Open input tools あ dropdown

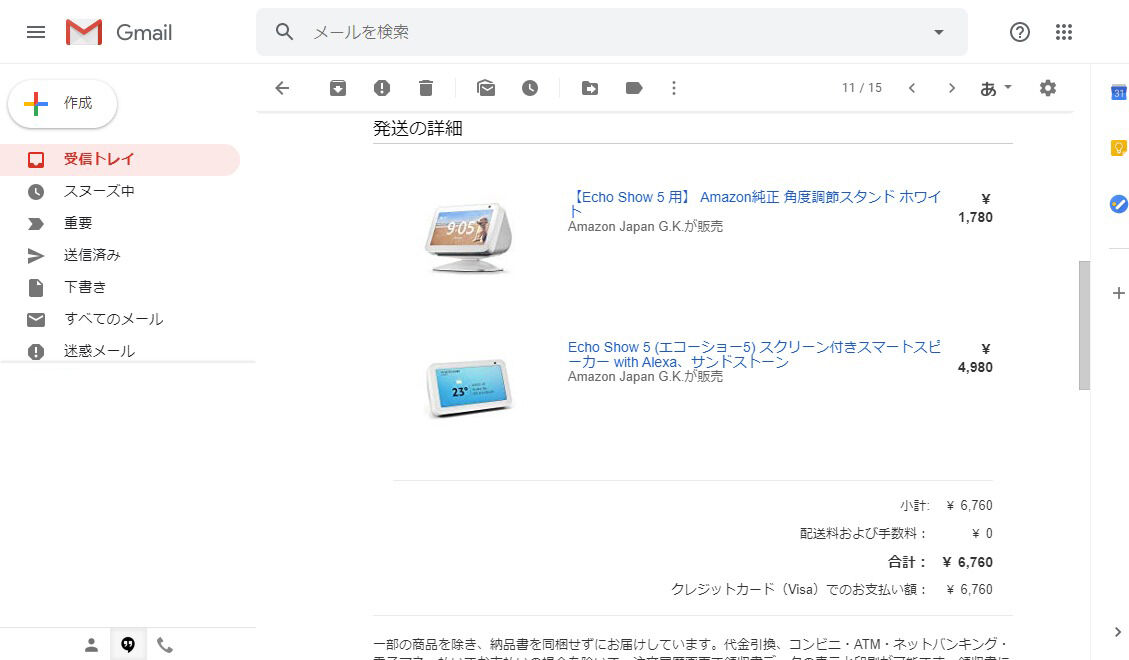(x=996, y=88)
